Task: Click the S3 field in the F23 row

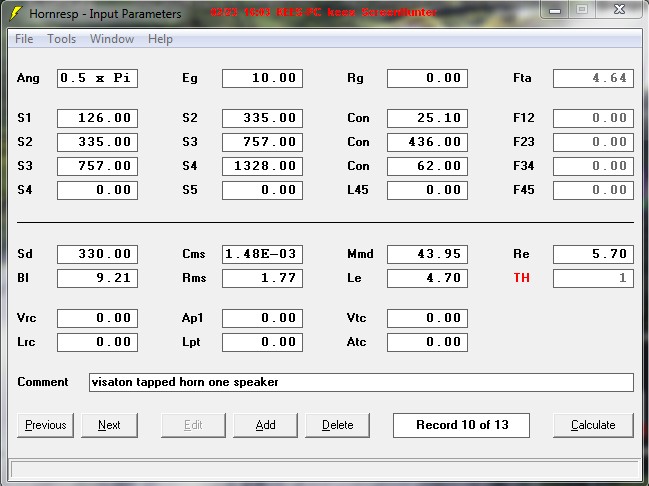Action: pos(262,142)
